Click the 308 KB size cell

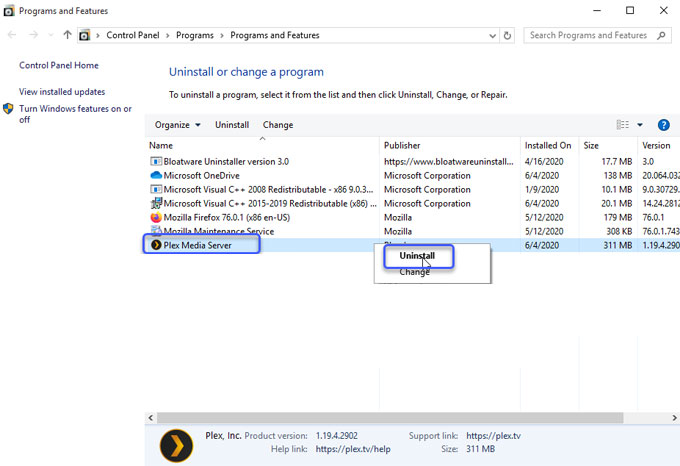click(x=619, y=231)
